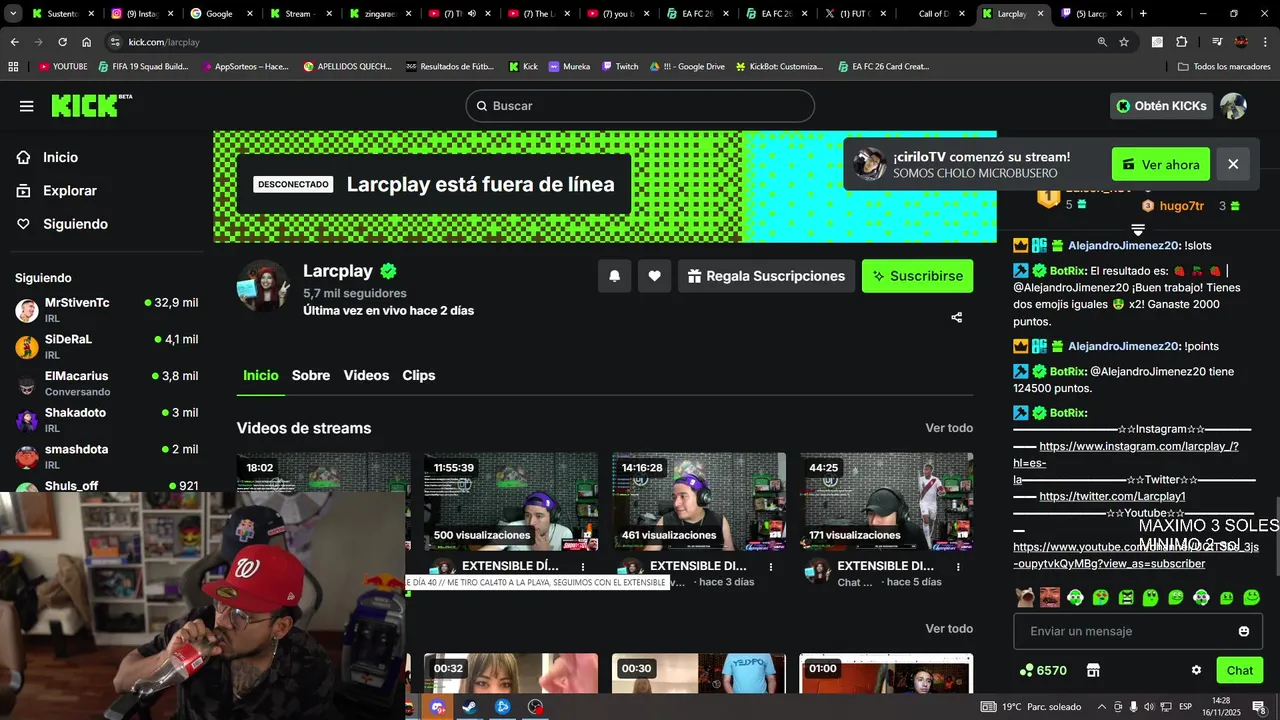Image resolution: width=1280 pixels, height=720 pixels.
Task: Click the user profile avatar top right
Action: click(x=1233, y=106)
